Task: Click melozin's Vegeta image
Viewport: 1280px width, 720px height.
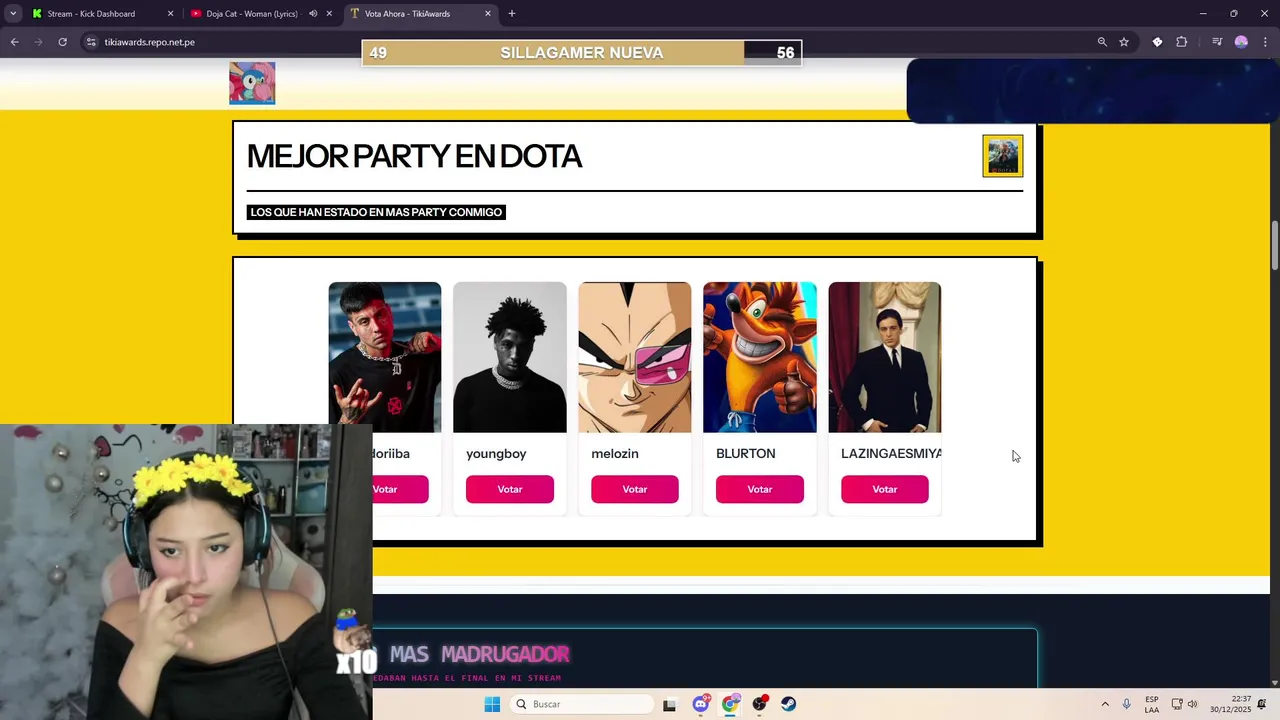Action: [x=635, y=357]
